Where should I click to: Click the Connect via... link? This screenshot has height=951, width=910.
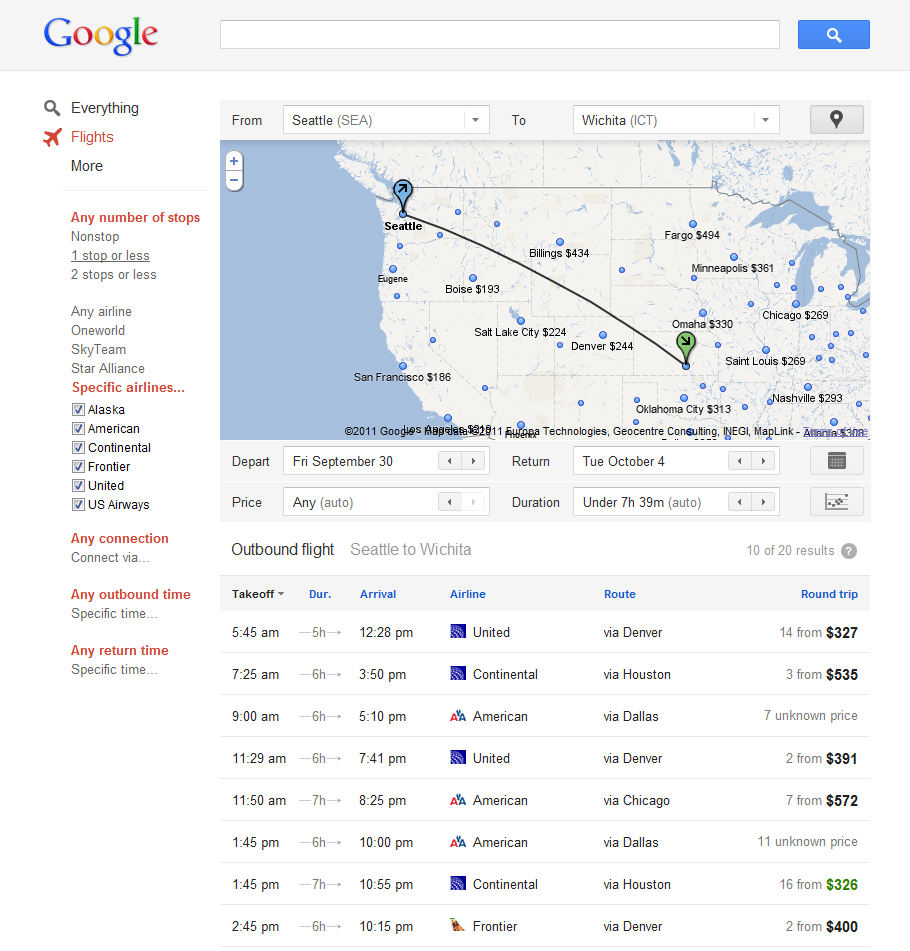(110, 558)
